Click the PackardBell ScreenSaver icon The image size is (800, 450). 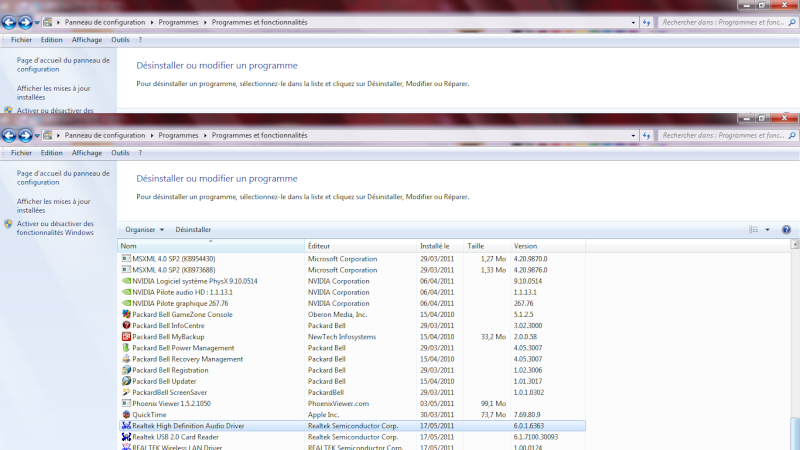point(126,392)
